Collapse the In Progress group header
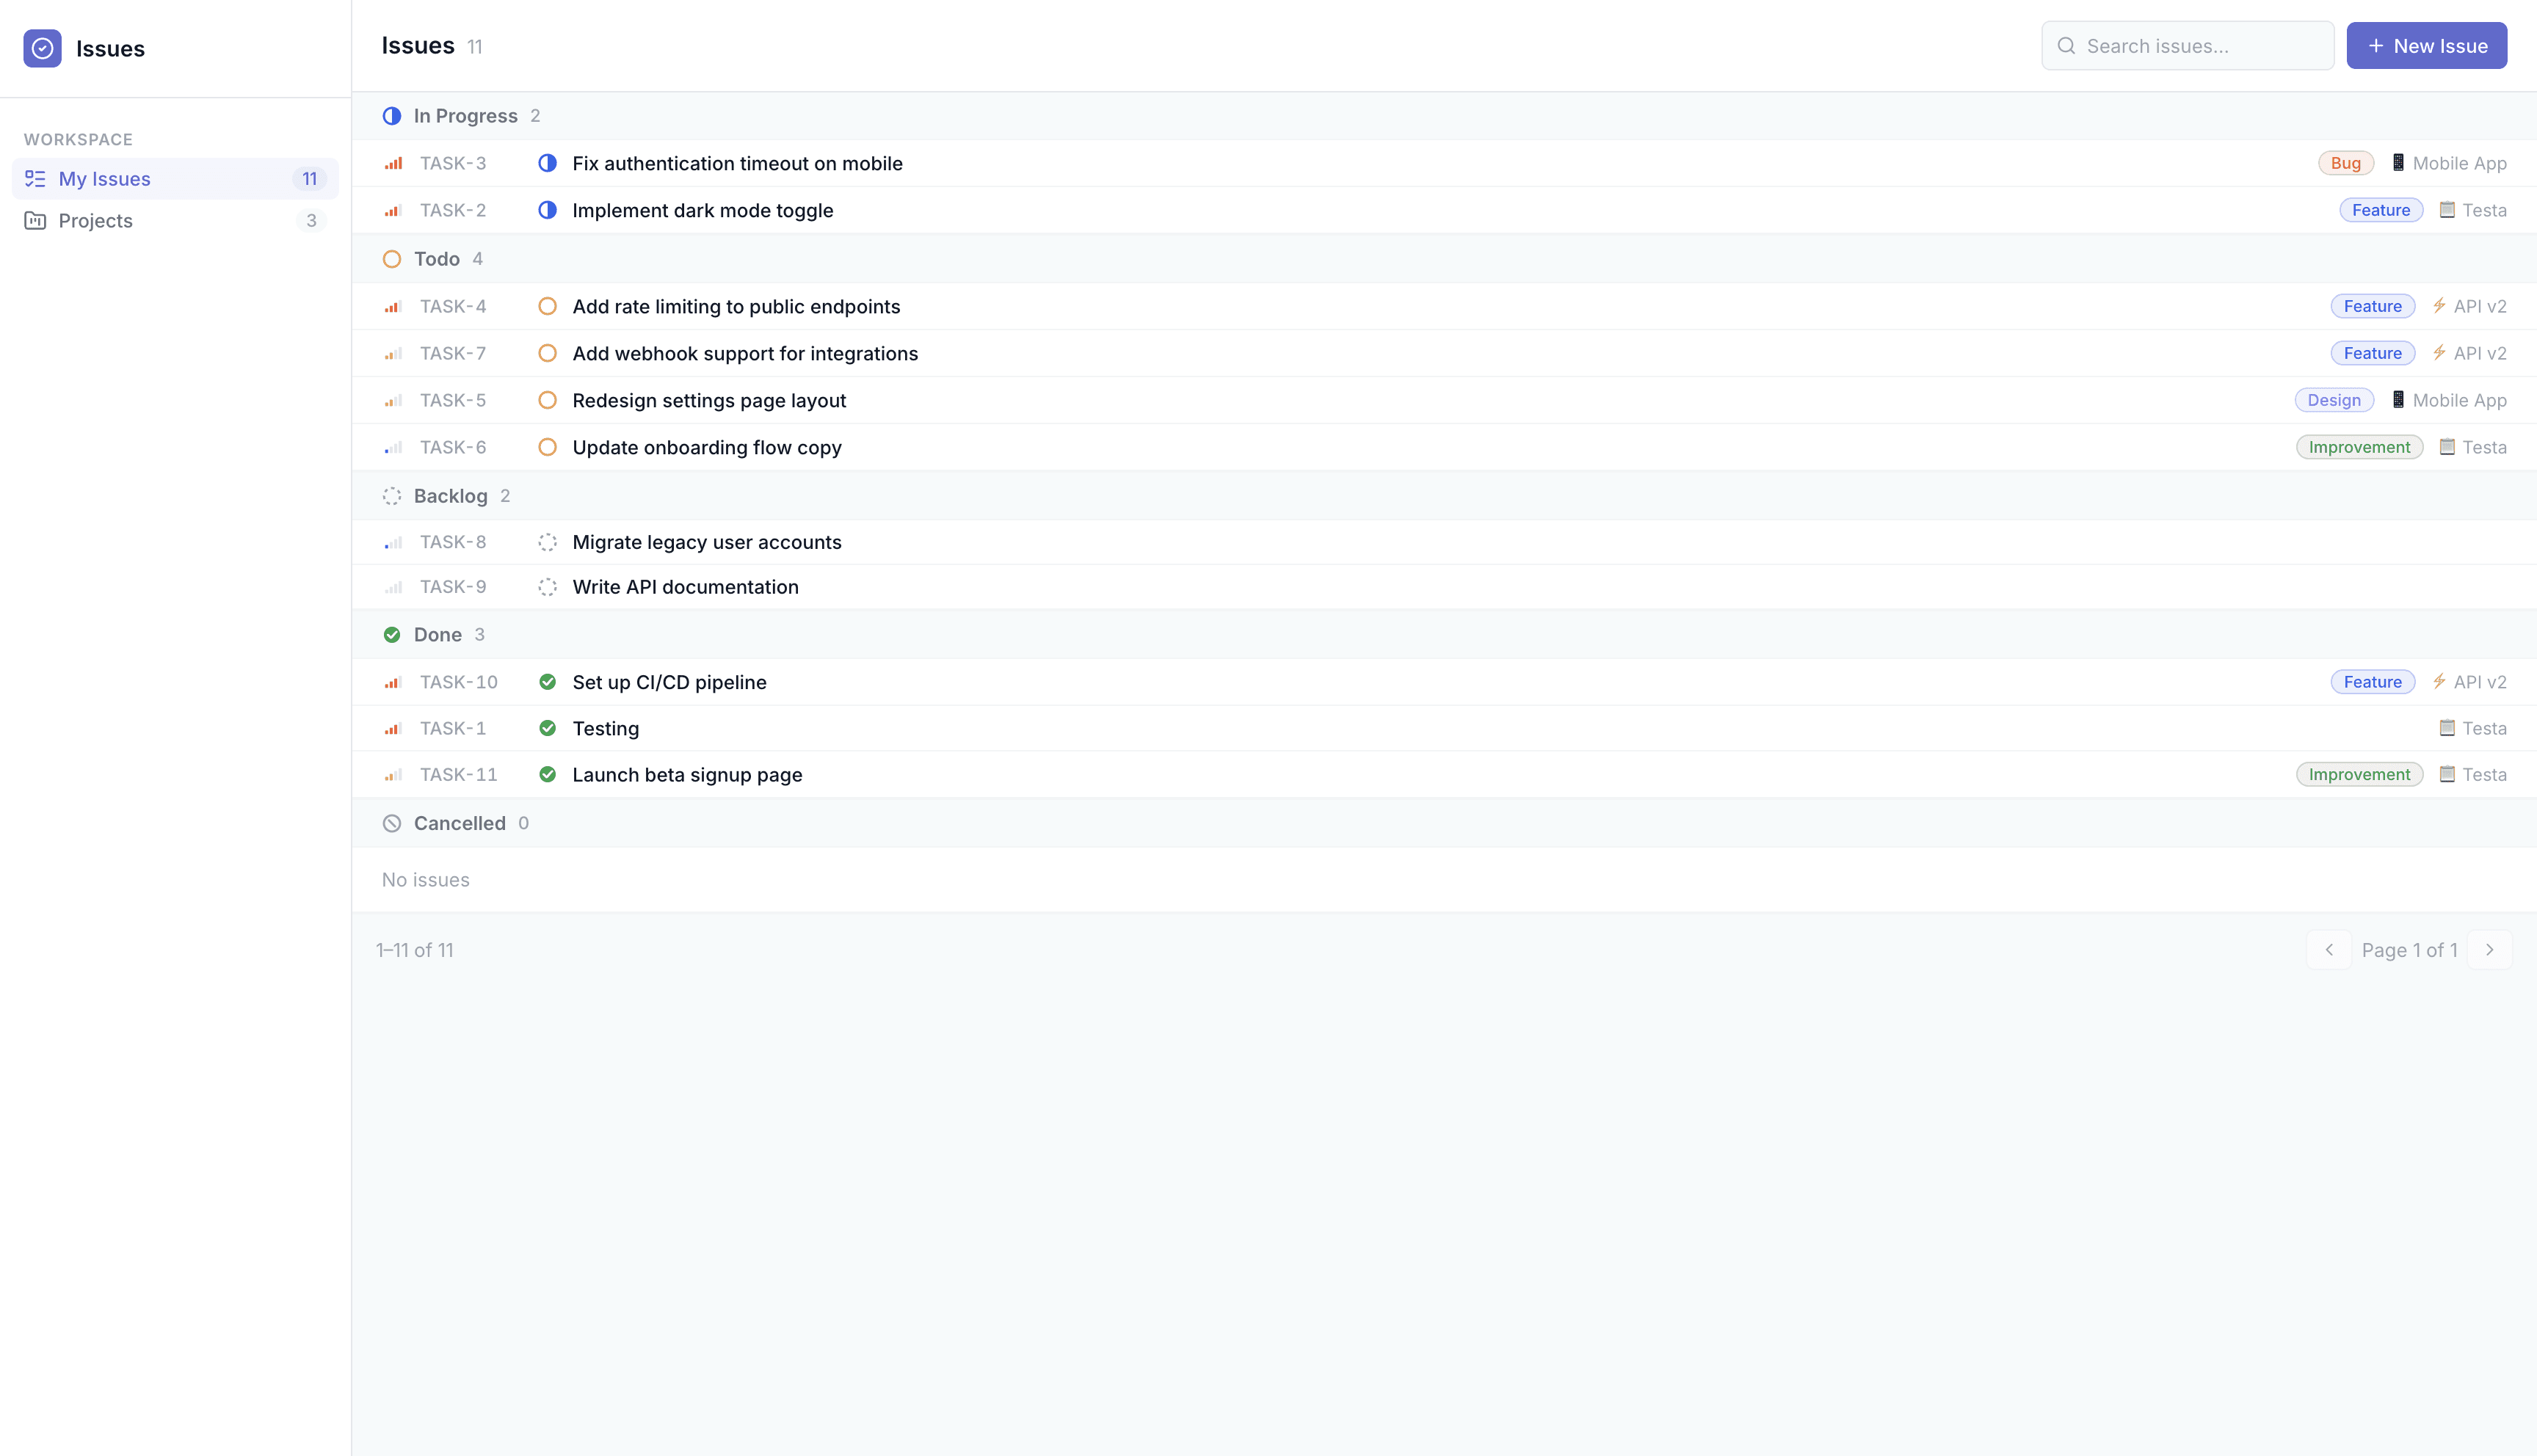 pyautogui.click(x=465, y=116)
